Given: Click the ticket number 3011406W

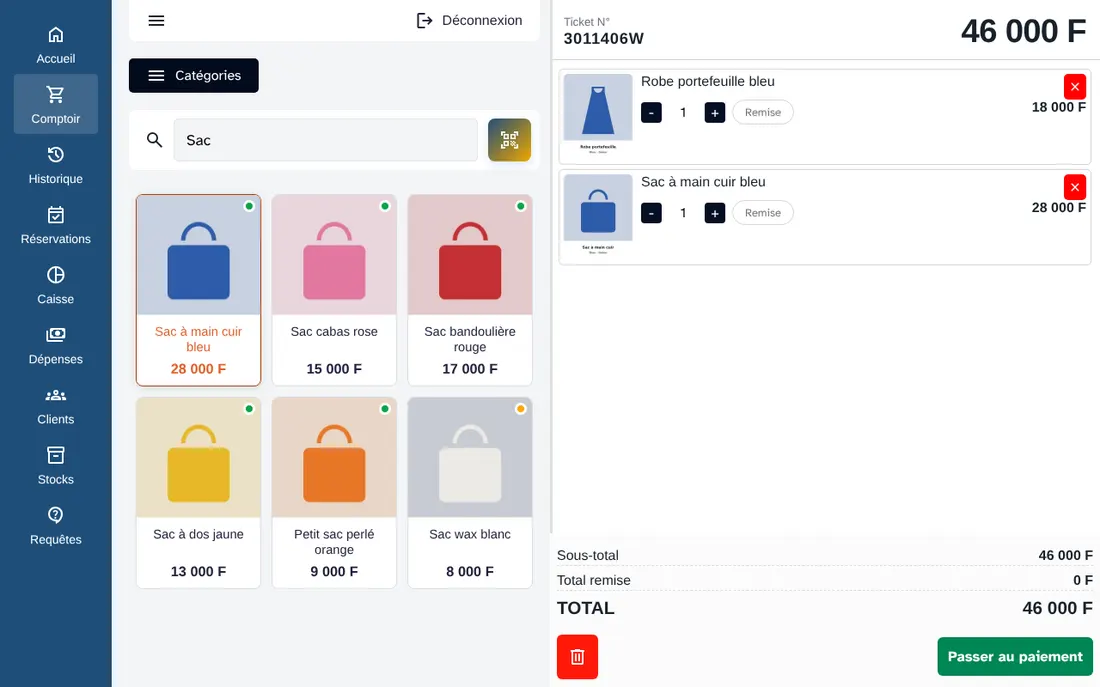Looking at the screenshot, I should tap(603, 39).
